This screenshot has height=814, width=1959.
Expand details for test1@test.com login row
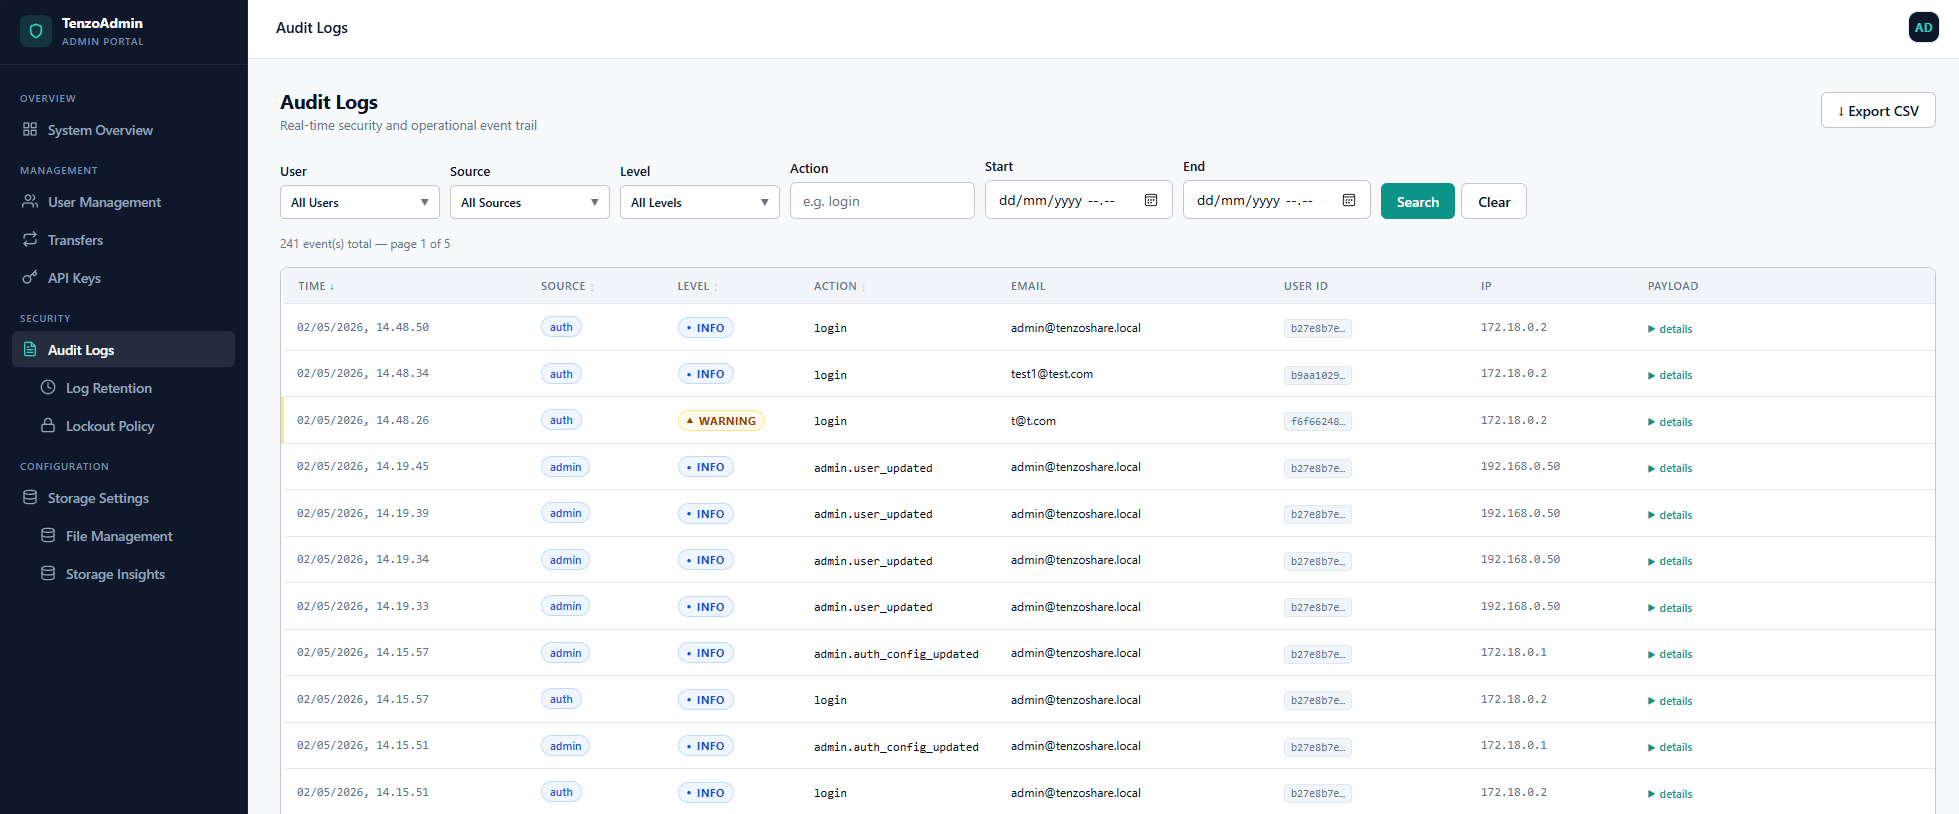click(1670, 375)
